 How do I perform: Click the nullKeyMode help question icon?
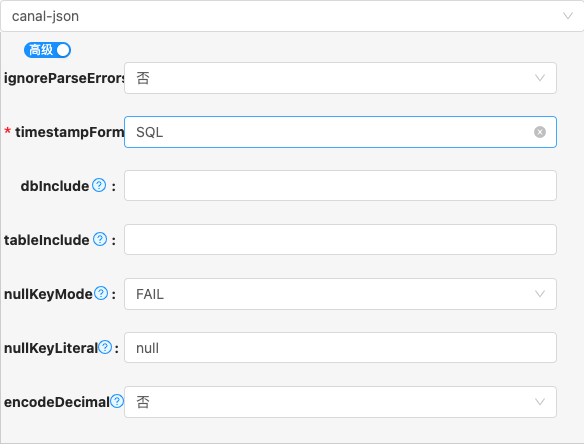[x=101, y=293]
